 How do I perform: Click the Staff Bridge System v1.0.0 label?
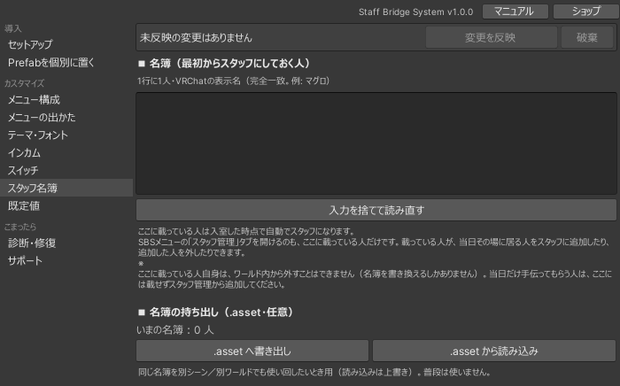click(416, 12)
